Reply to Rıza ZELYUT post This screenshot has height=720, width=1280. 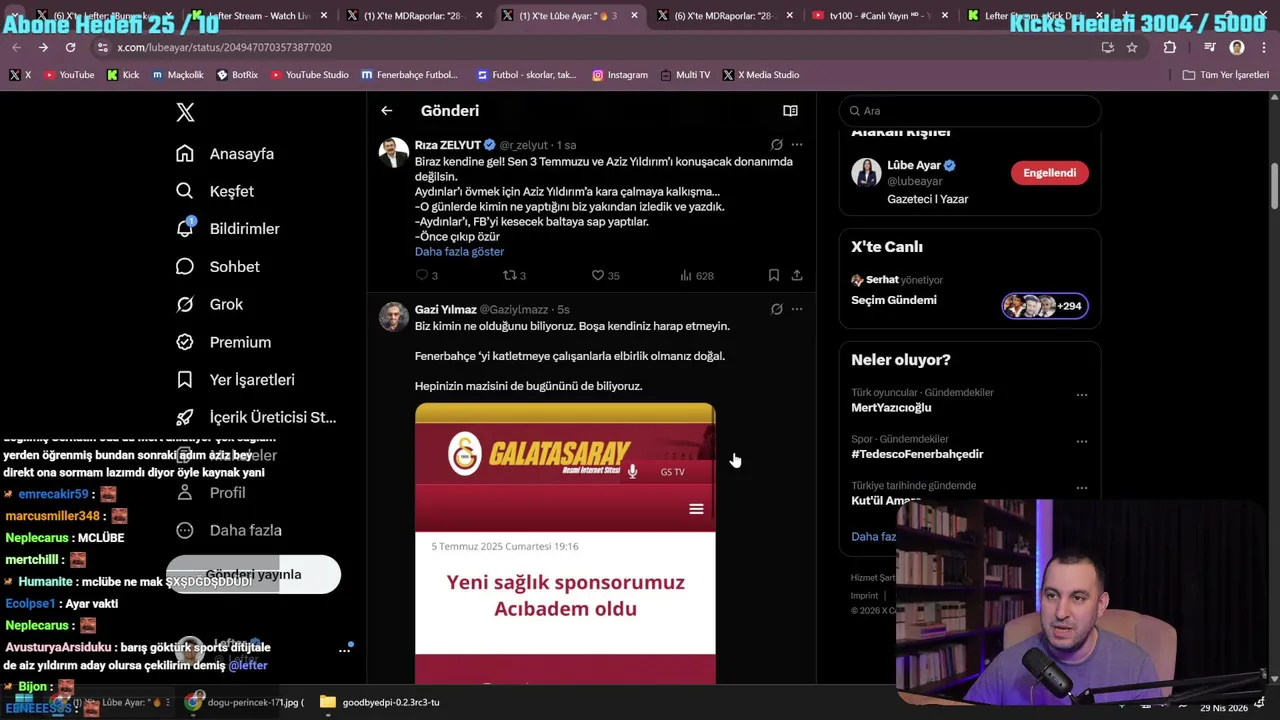423,275
